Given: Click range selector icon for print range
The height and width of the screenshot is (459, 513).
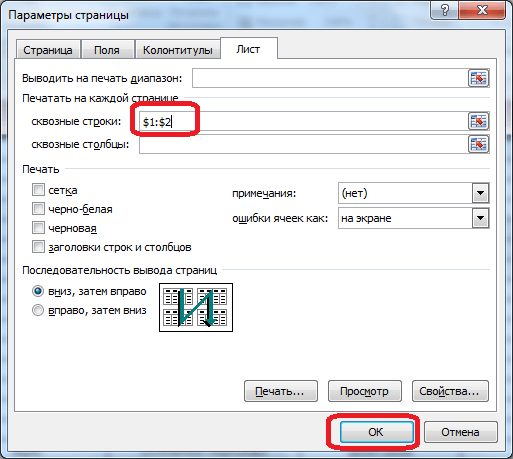Looking at the screenshot, I should point(479,78).
